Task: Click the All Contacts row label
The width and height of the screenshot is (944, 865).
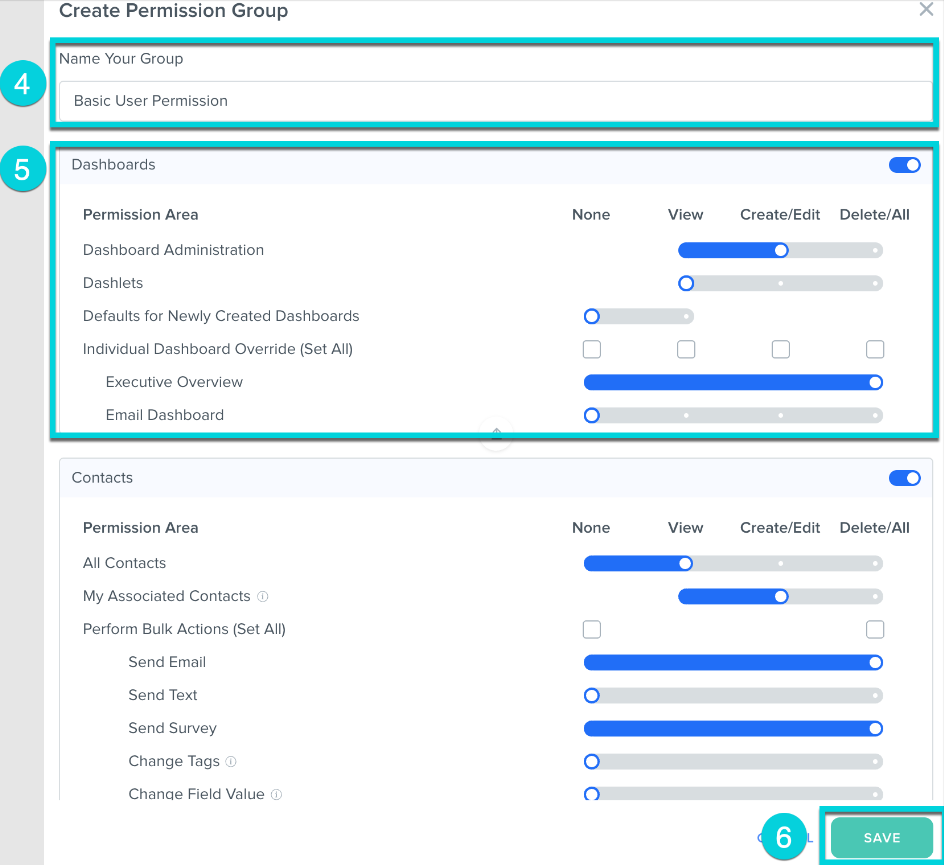Action: point(125,563)
